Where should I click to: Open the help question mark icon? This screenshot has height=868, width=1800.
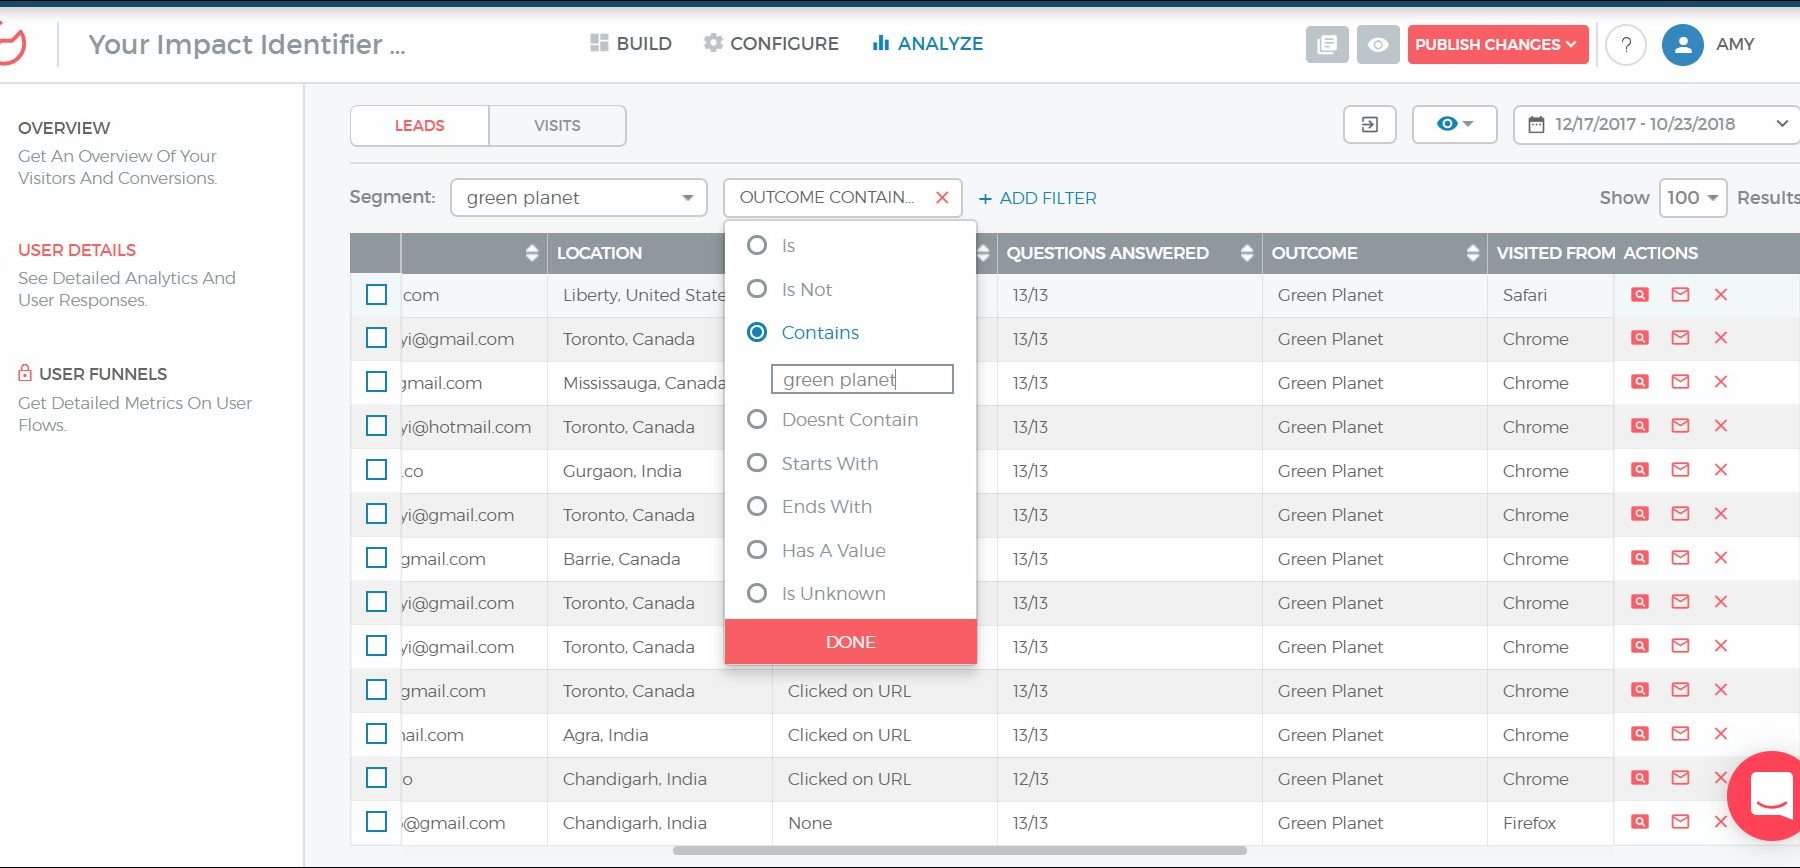(x=1626, y=45)
